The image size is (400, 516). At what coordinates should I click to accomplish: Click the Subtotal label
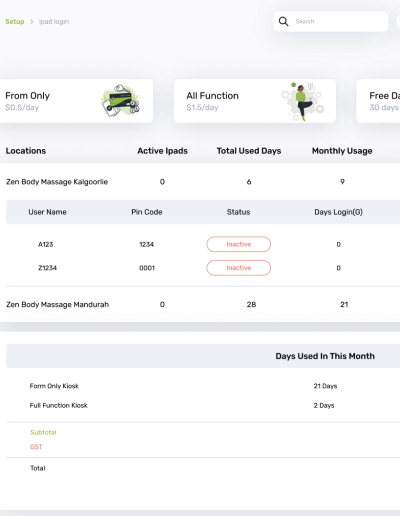pyautogui.click(x=43, y=432)
